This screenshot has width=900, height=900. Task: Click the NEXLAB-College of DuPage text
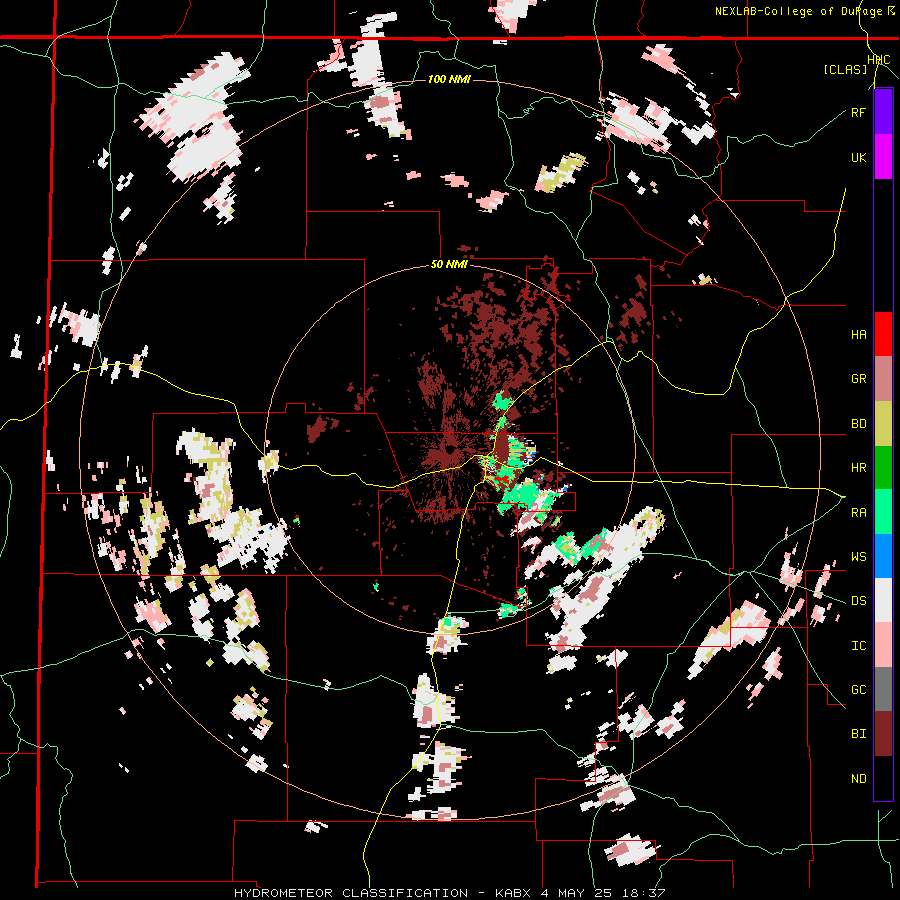click(x=800, y=11)
